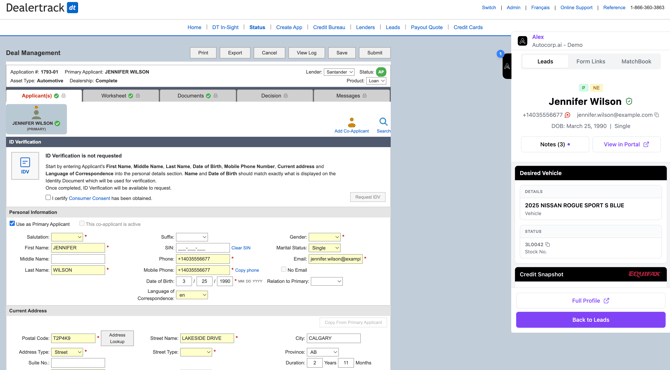The image size is (670, 370).
Task: Click the external link icon on View in Portal
Action: tap(646, 144)
